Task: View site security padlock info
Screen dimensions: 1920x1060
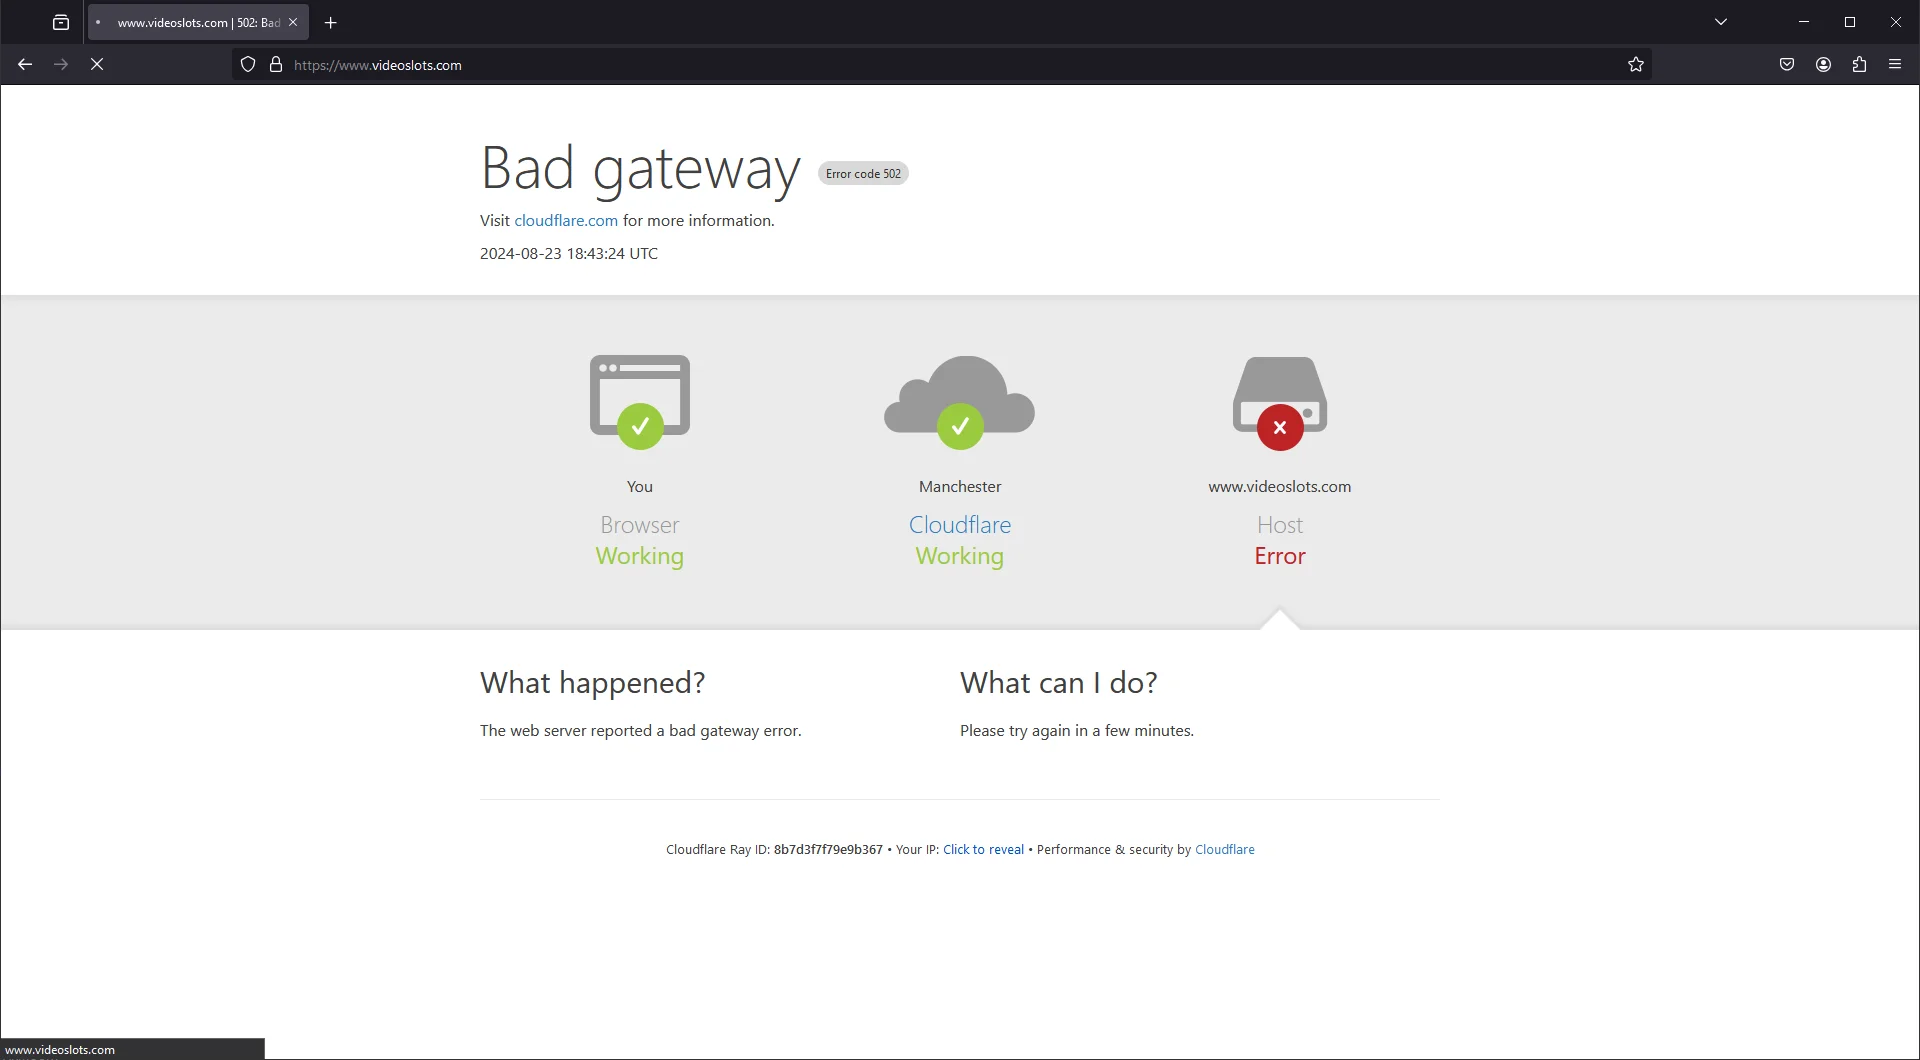Action: (x=276, y=65)
